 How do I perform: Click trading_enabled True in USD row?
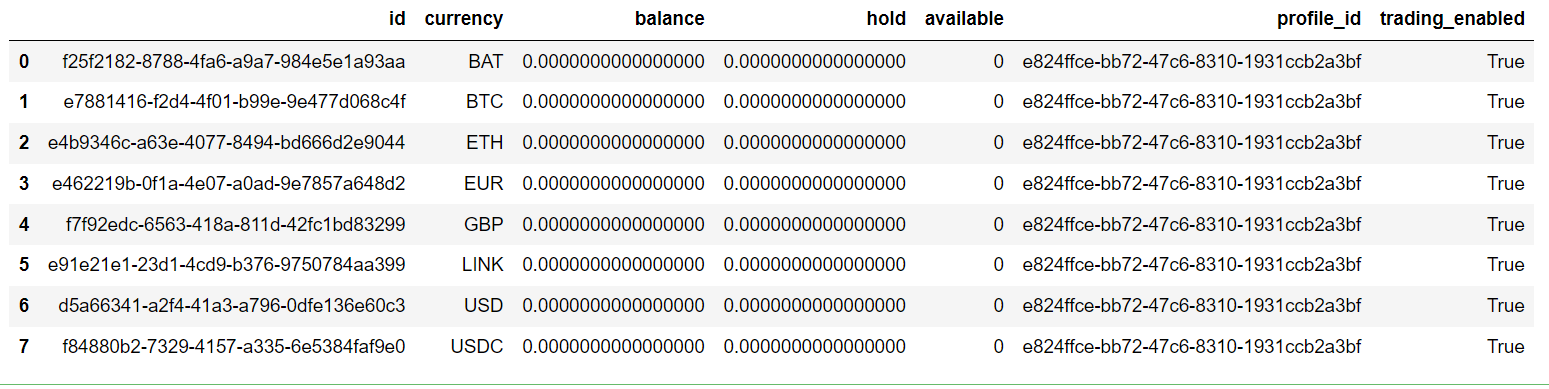(x=1505, y=306)
